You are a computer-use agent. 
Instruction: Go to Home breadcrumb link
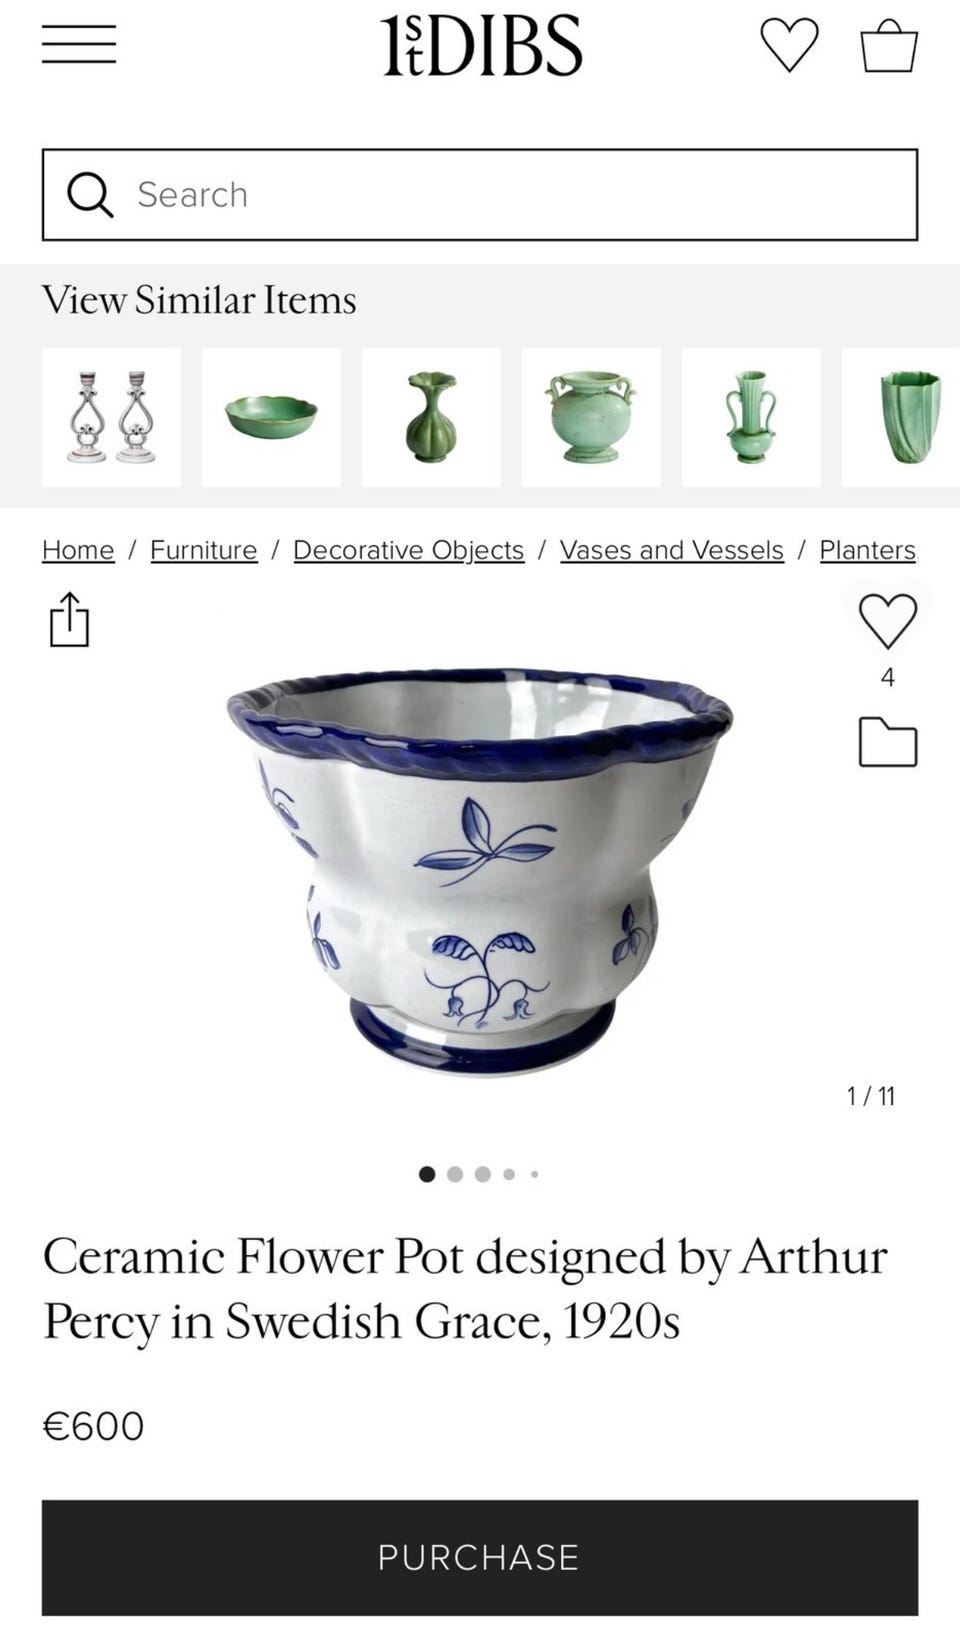(78, 550)
